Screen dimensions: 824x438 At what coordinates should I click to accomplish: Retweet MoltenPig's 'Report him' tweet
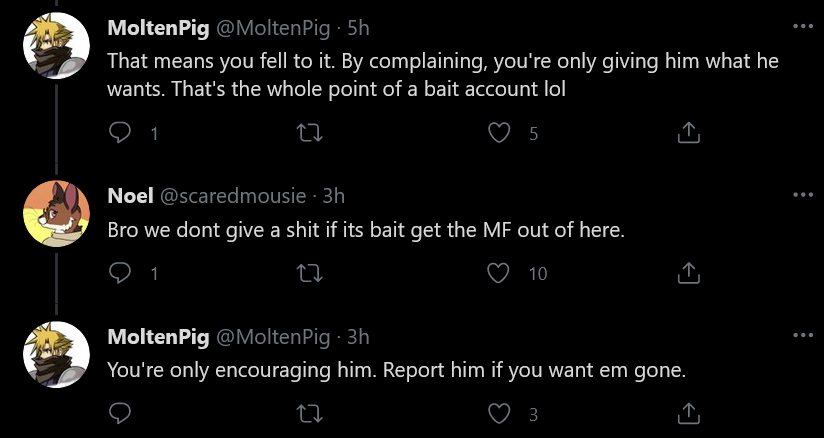(x=310, y=414)
